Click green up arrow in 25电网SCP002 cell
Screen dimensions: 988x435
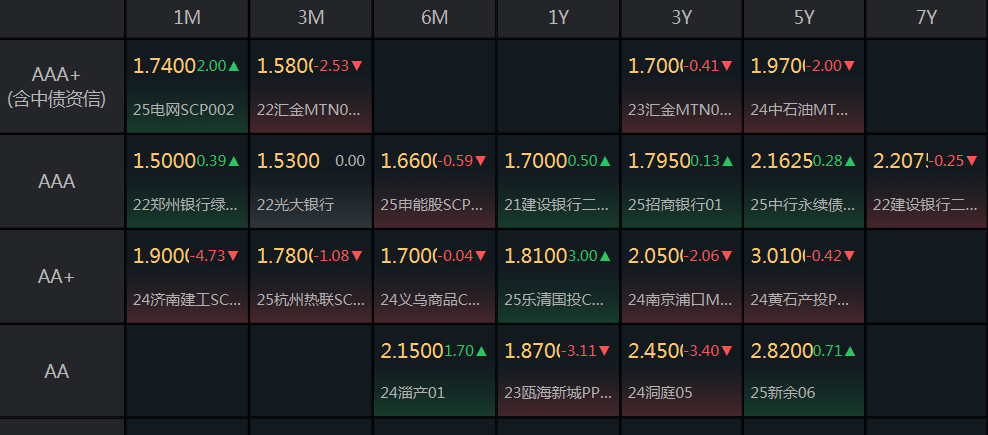coord(234,66)
